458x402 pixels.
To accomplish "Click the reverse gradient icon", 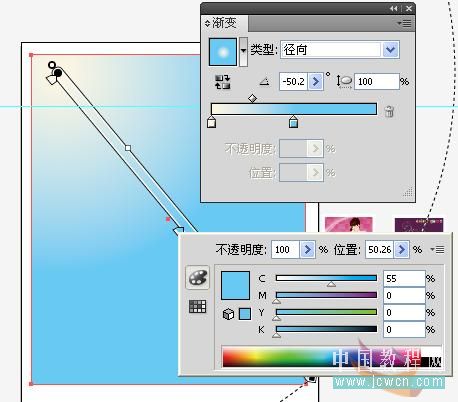I will coord(222,82).
